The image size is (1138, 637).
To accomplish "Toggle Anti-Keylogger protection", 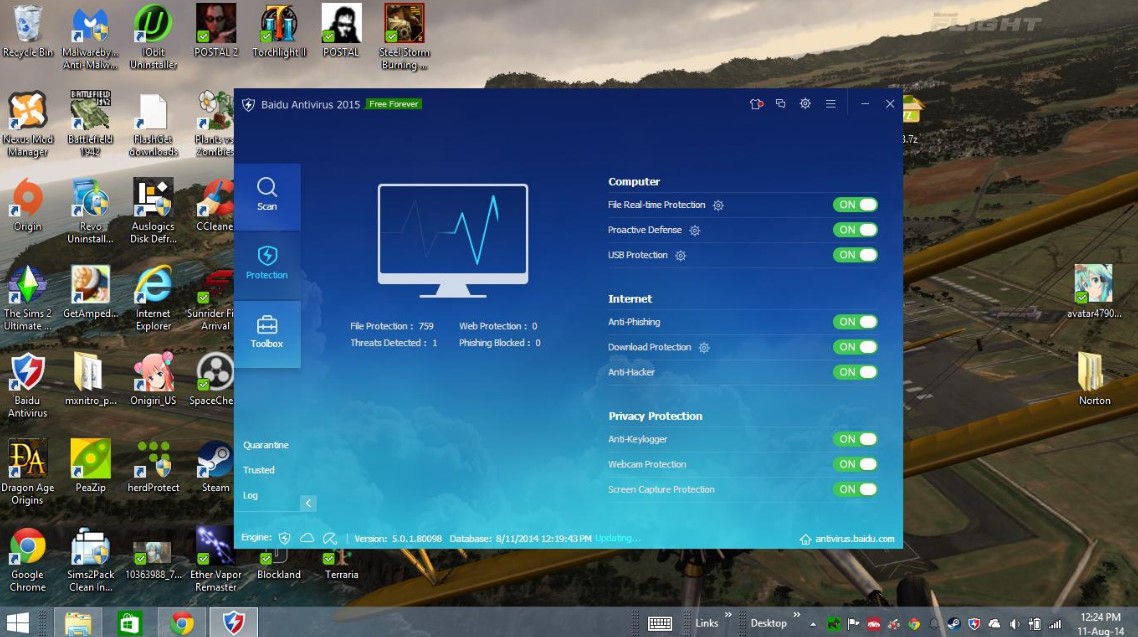I will (x=855, y=439).
